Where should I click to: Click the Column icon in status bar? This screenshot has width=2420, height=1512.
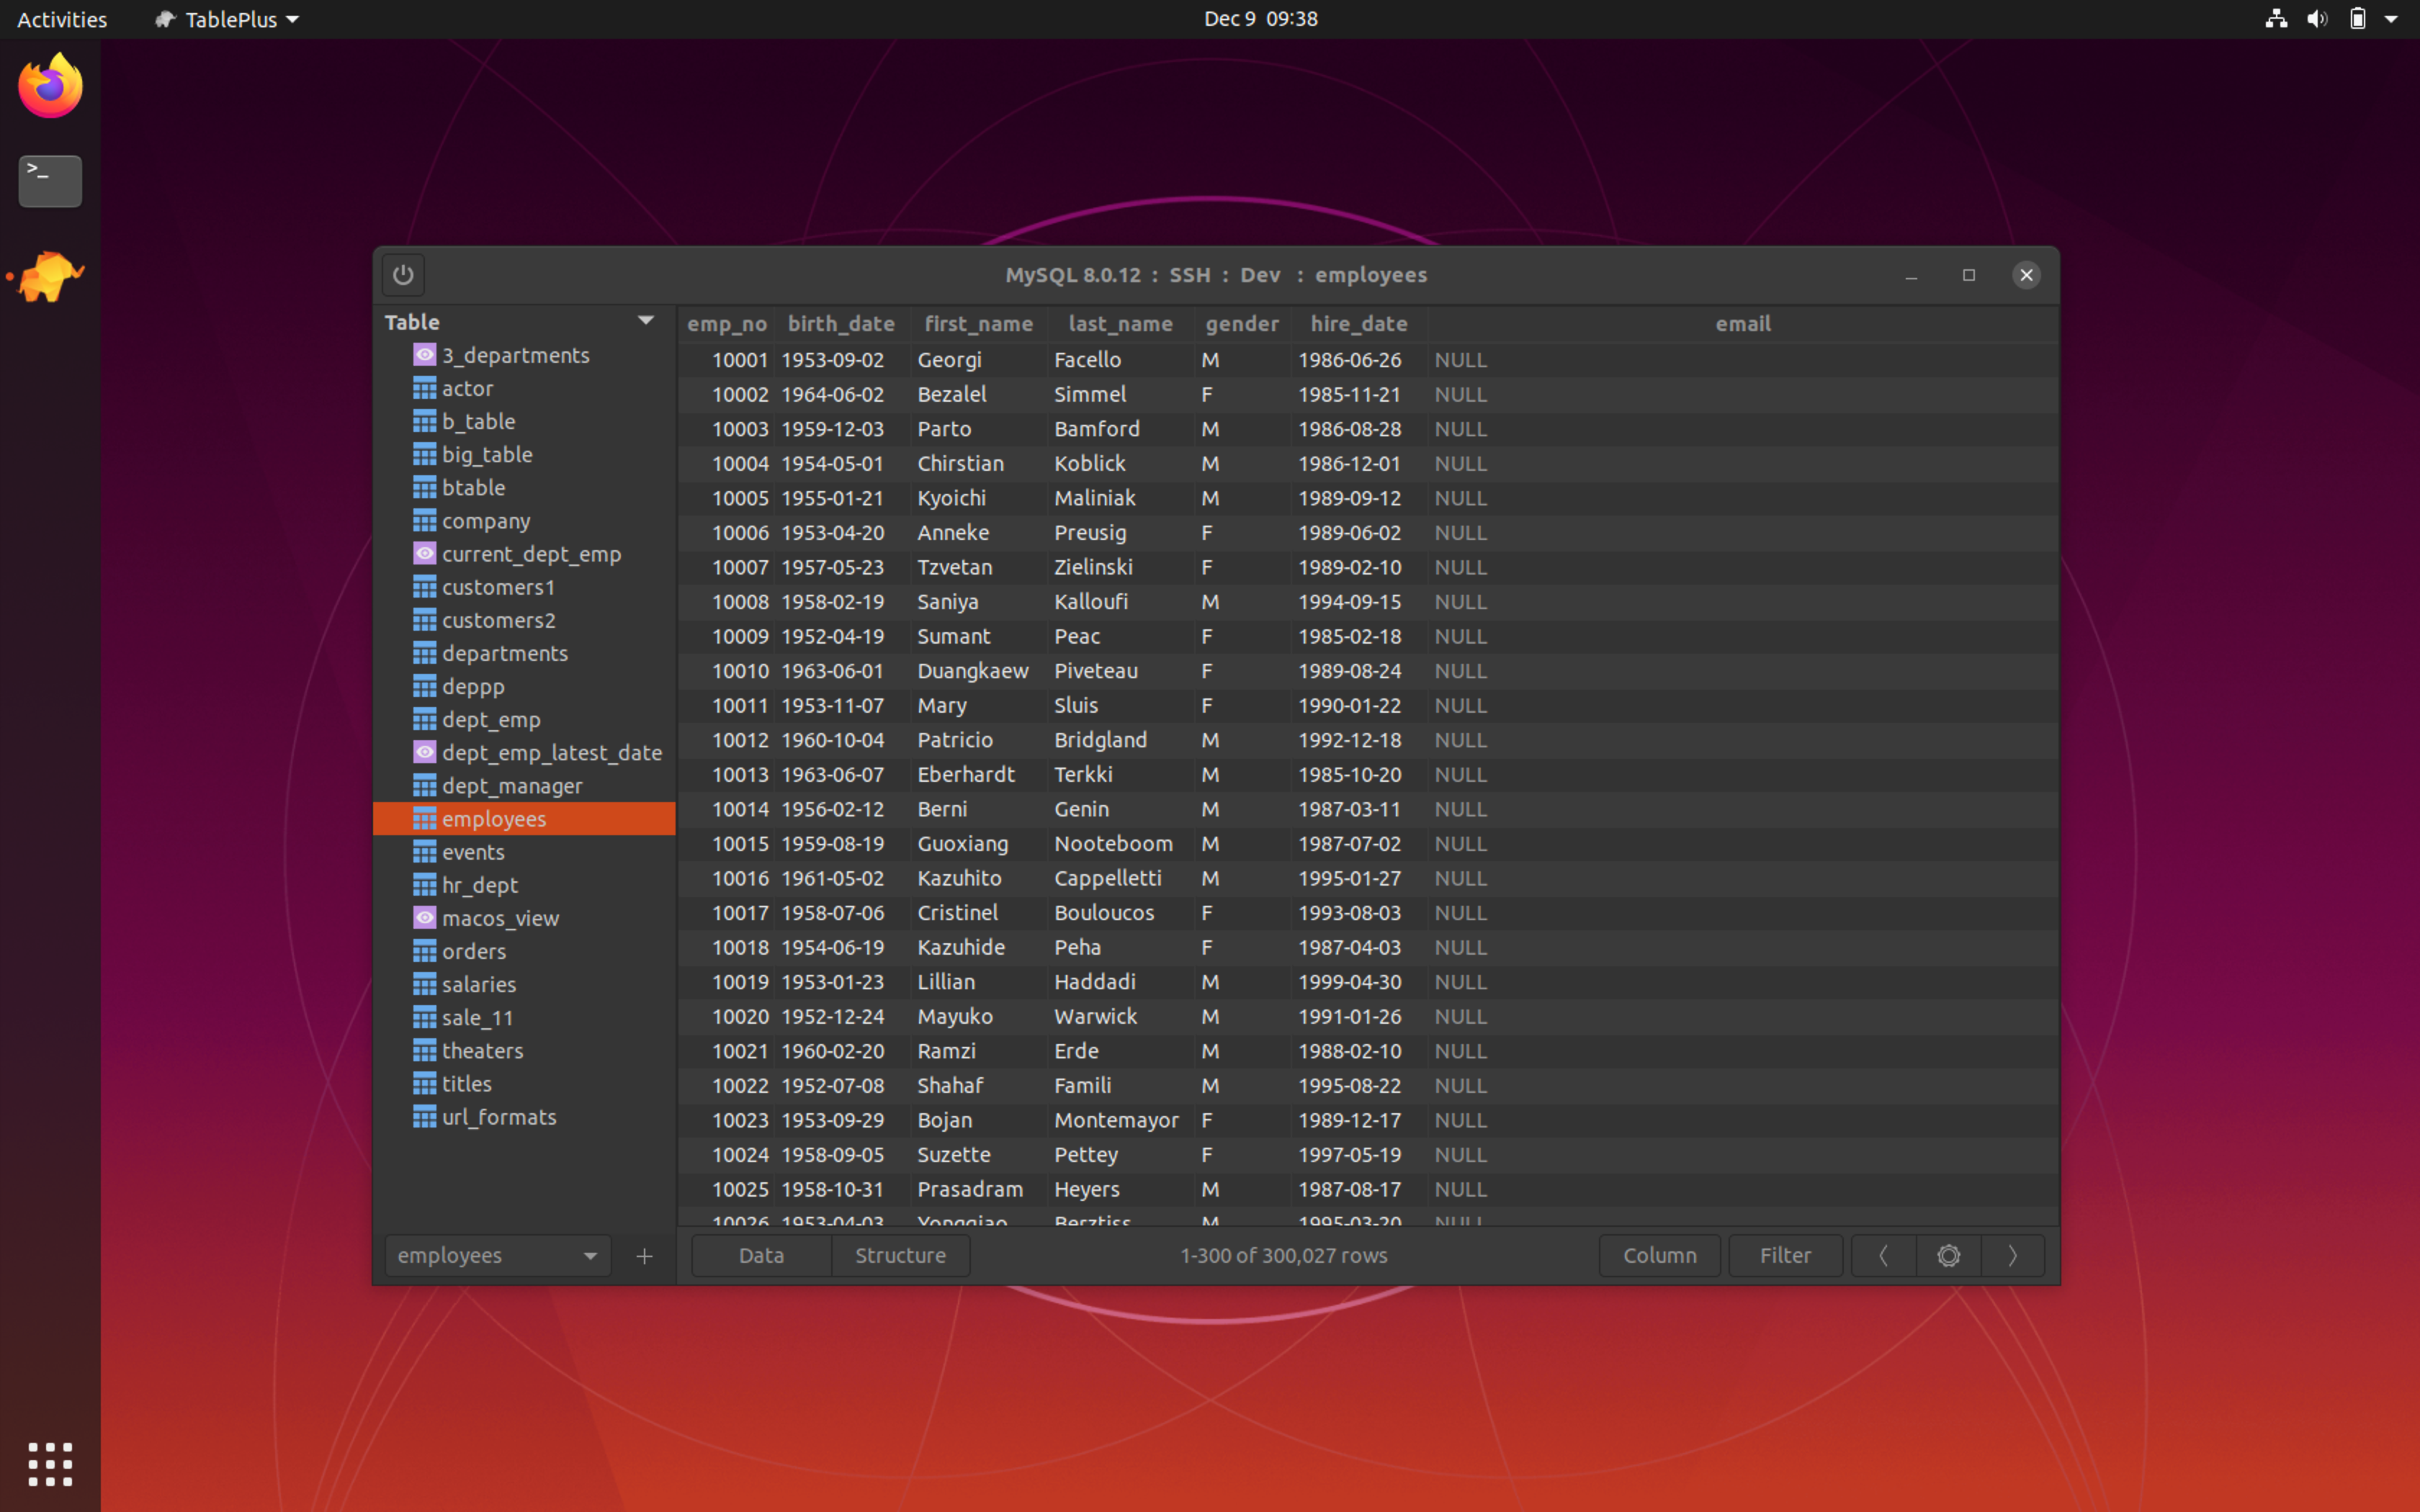coord(1657,1254)
